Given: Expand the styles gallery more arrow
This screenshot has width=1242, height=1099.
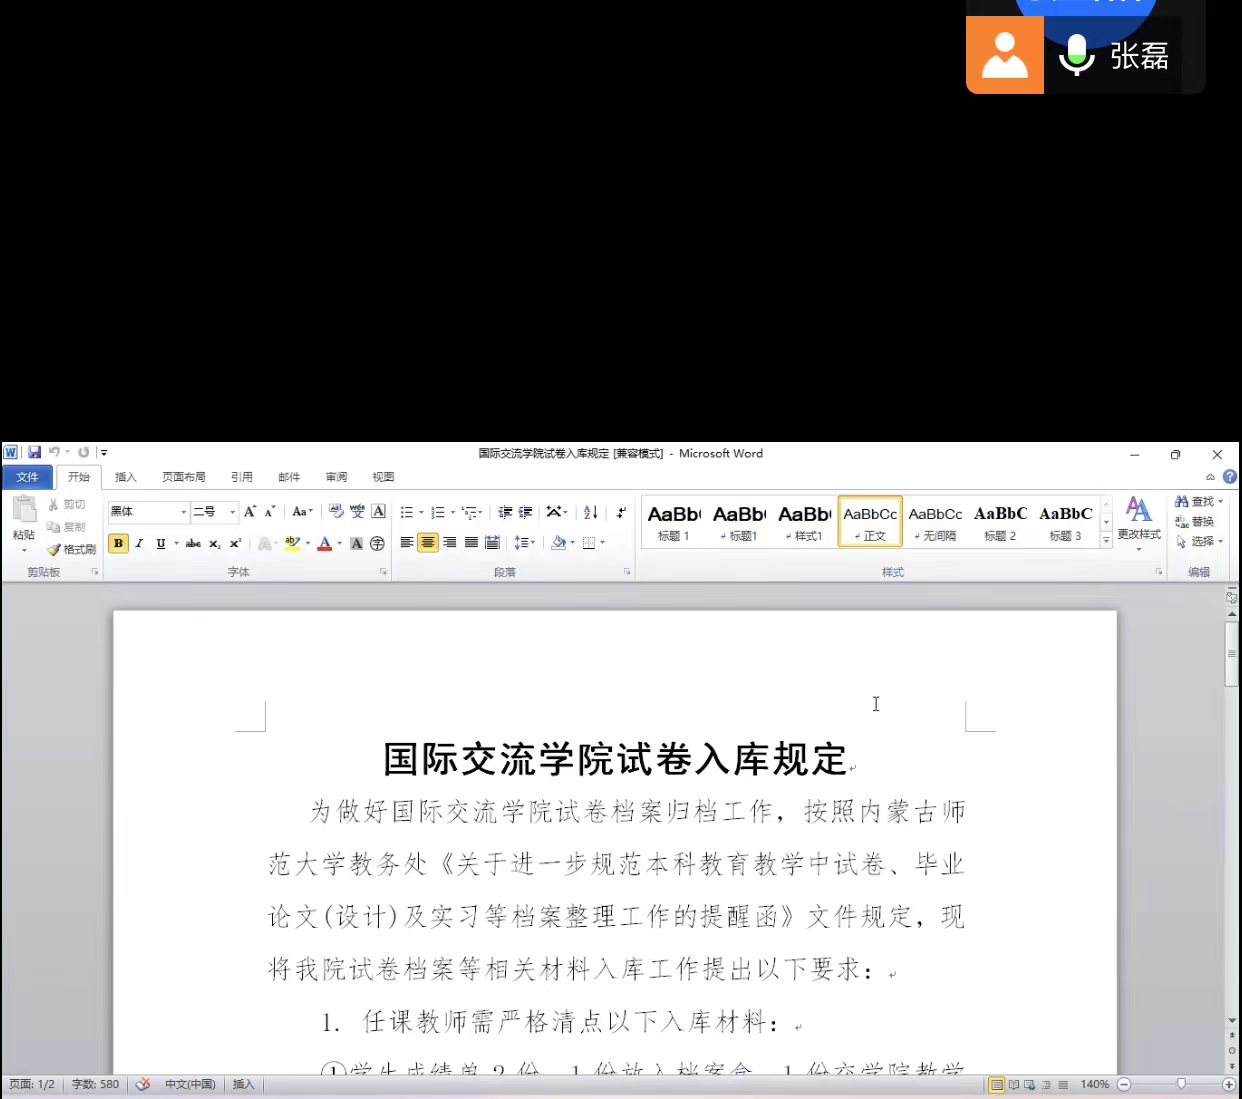Looking at the screenshot, I should coord(1106,540).
